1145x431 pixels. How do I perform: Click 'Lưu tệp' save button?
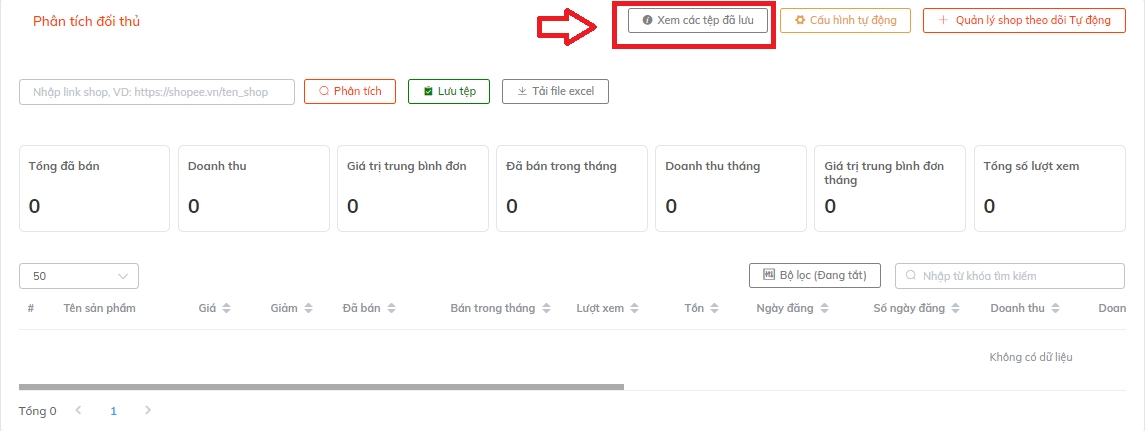click(448, 91)
